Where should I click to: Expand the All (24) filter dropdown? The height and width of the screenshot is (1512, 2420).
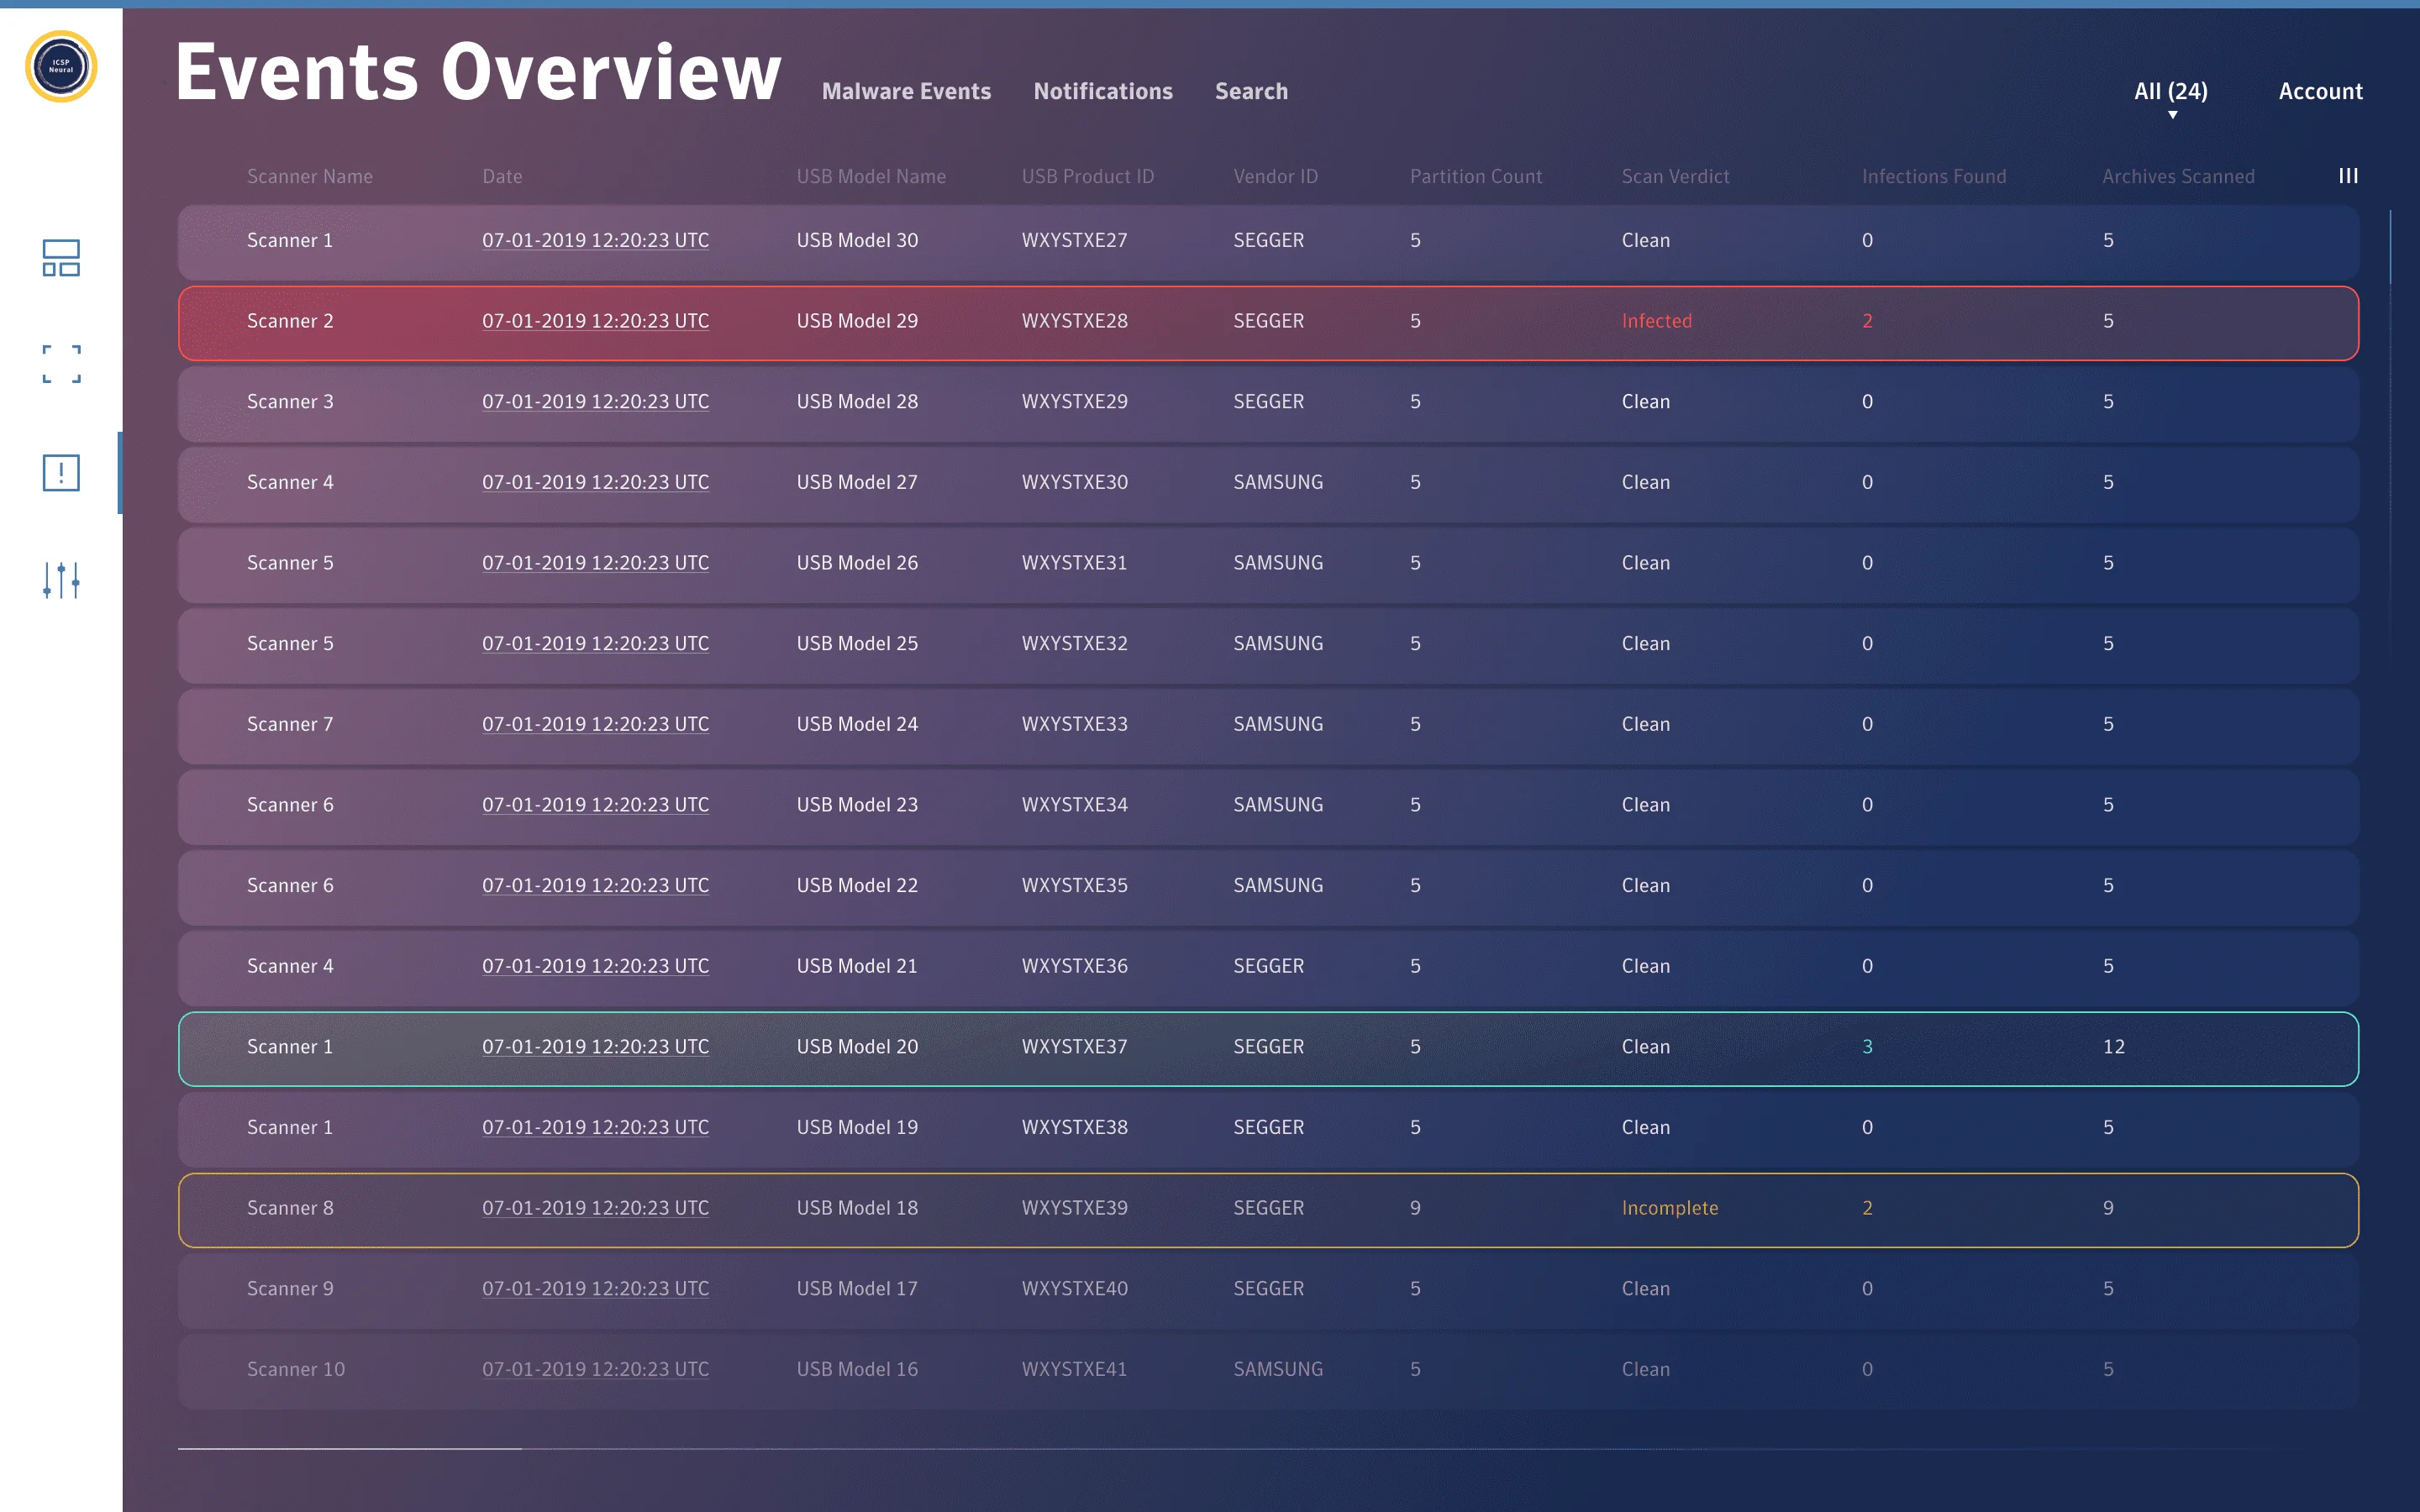click(x=2170, y=97)
